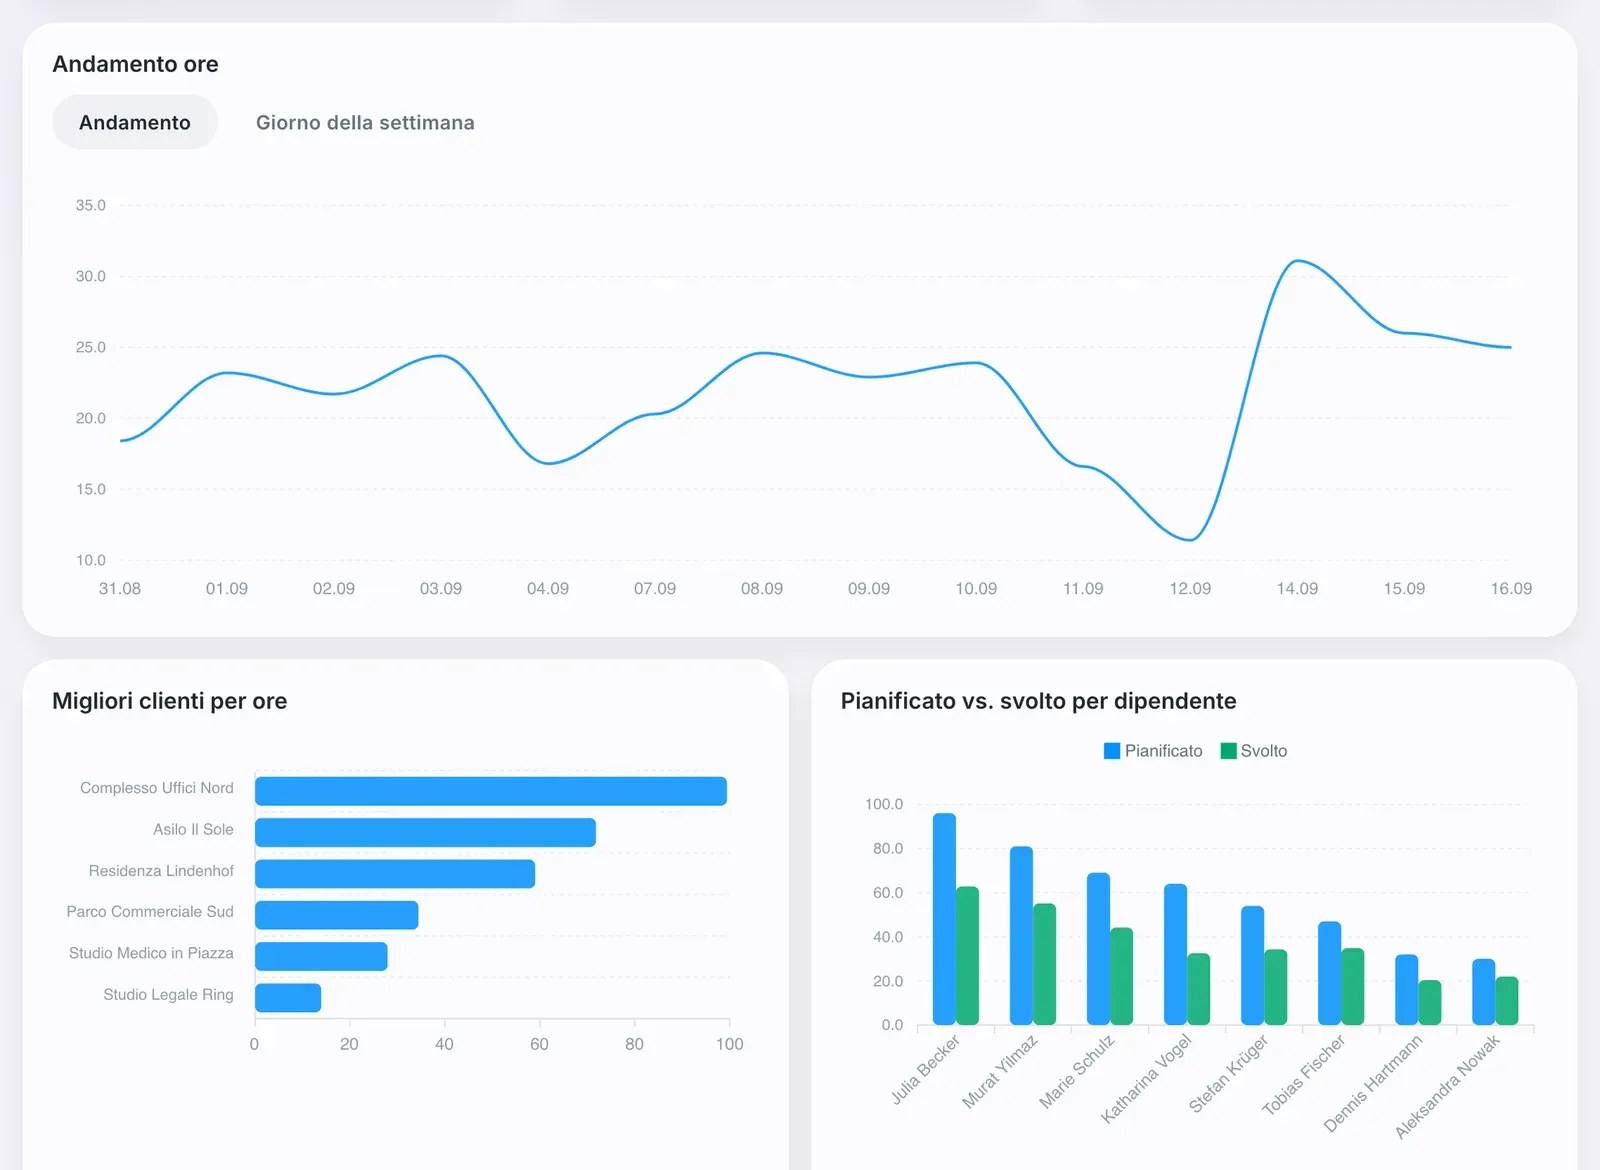Select Stefan Krüger's blue Pianificato bar
This screenshot has height=1170, width=1600.
(1252, 966)
